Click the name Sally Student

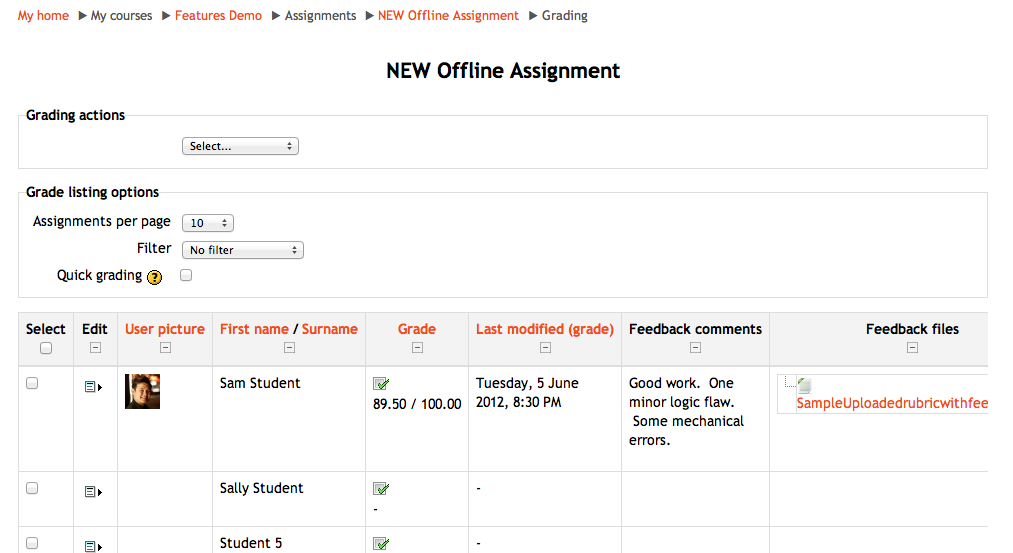(261, 488)
